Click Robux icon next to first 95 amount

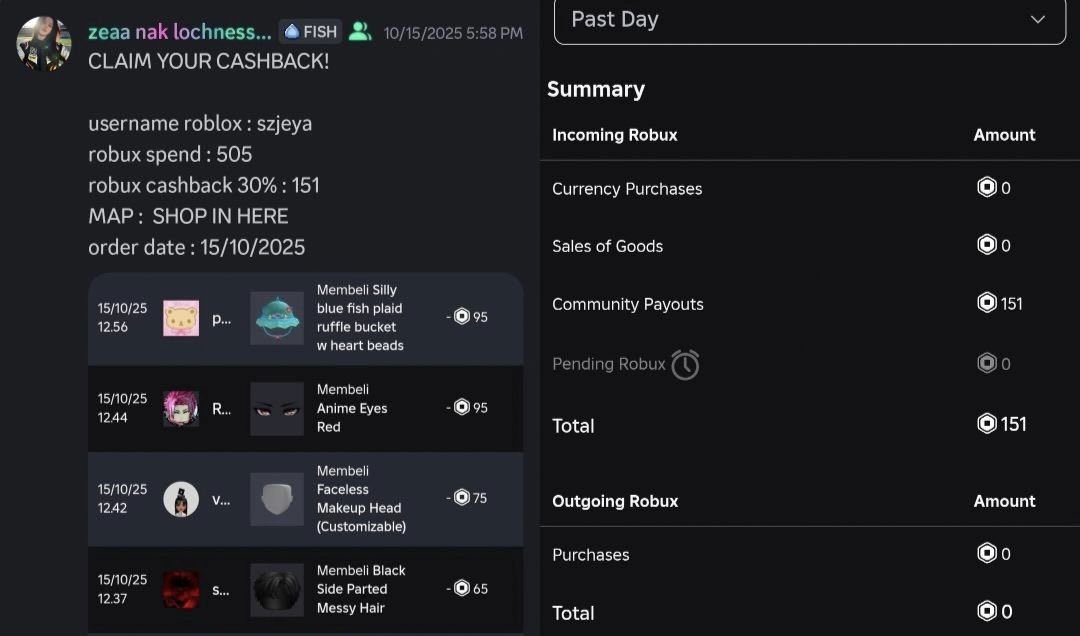point(462,316)
